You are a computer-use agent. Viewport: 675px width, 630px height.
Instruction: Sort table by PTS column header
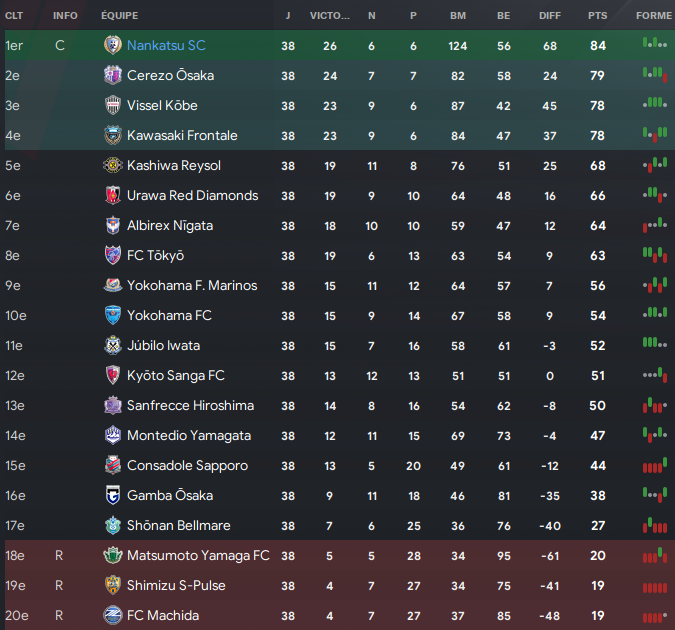point(598,16)
